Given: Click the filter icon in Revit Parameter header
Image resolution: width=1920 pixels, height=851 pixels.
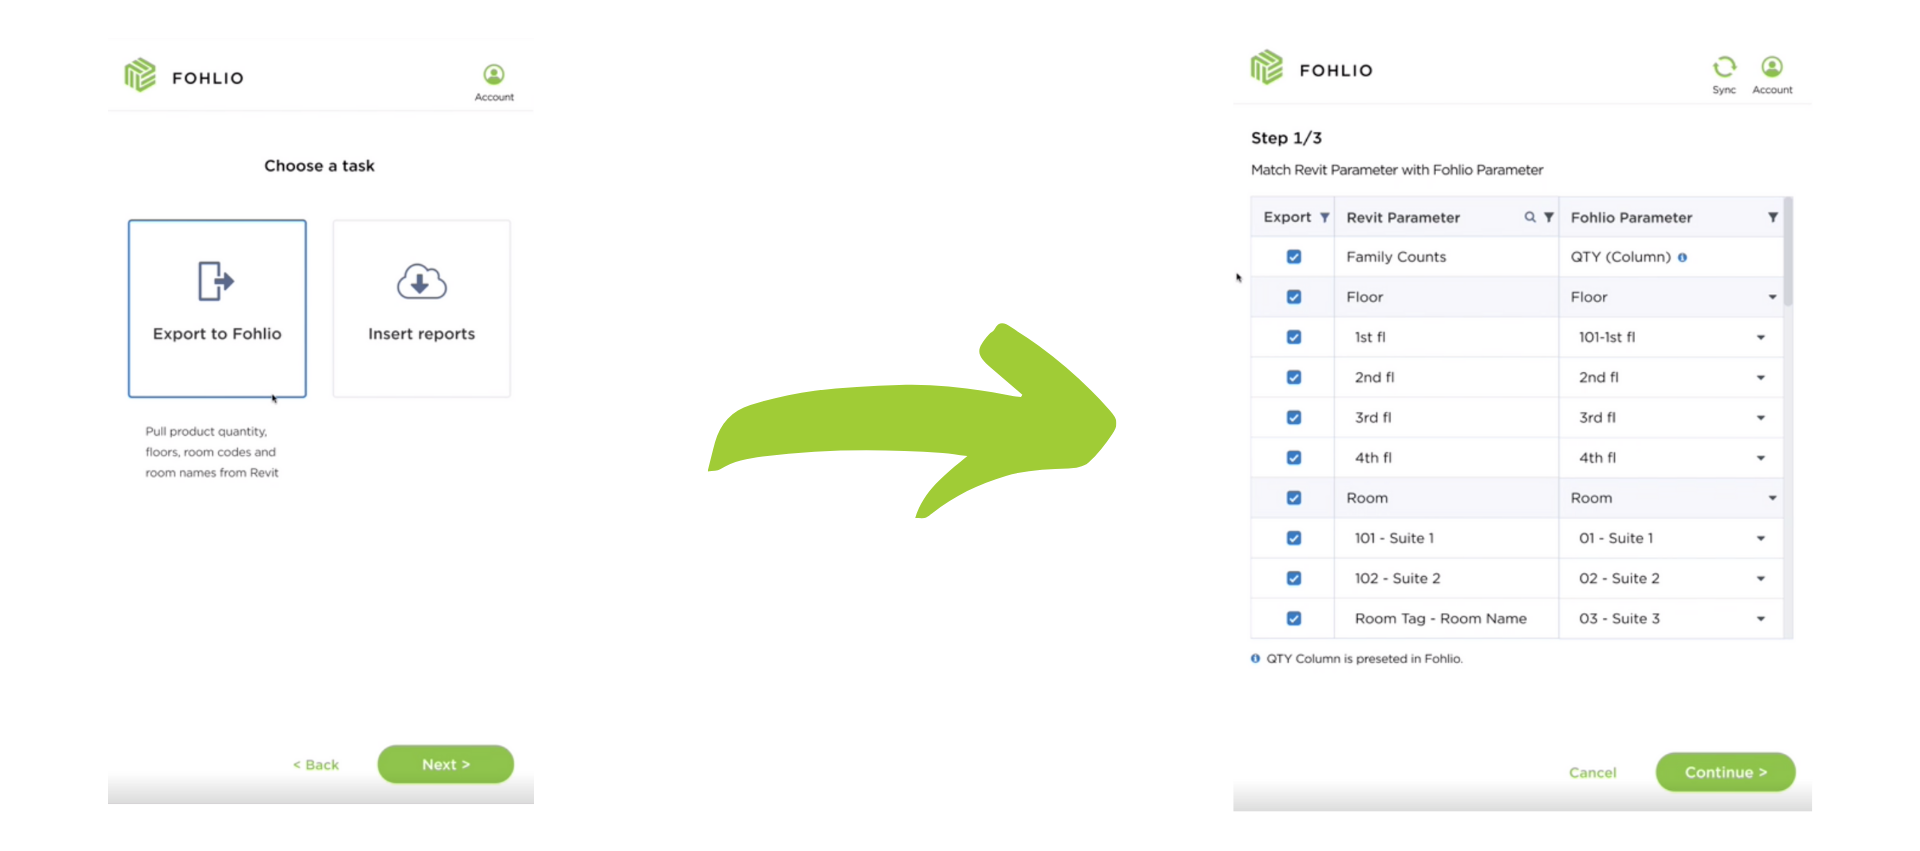Looking at the screenshot, I should 1549,217.
